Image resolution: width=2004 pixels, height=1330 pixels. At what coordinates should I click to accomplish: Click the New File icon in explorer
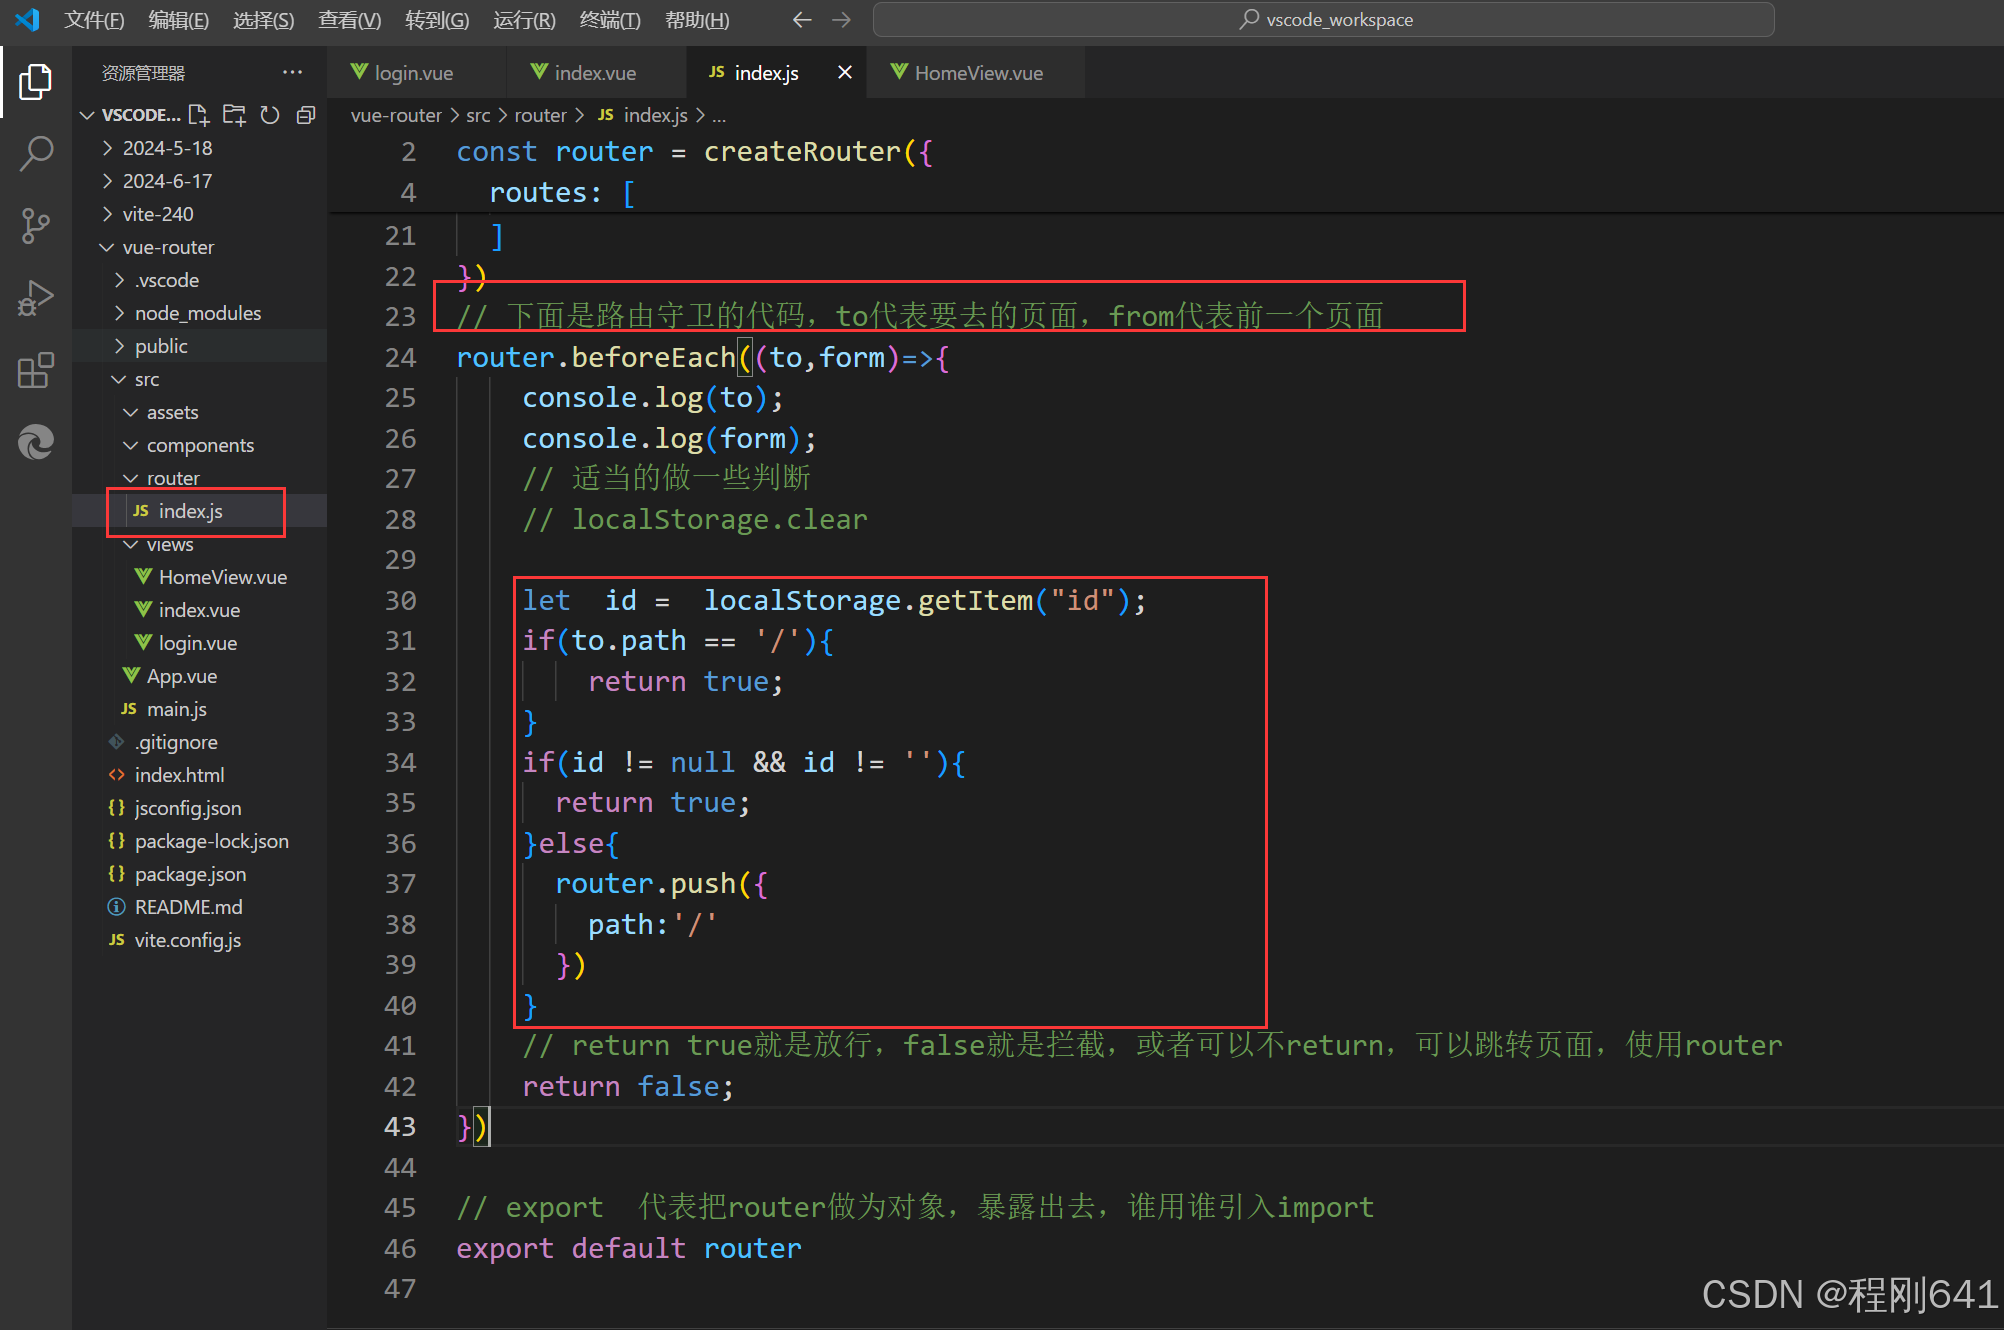[199, 115]
